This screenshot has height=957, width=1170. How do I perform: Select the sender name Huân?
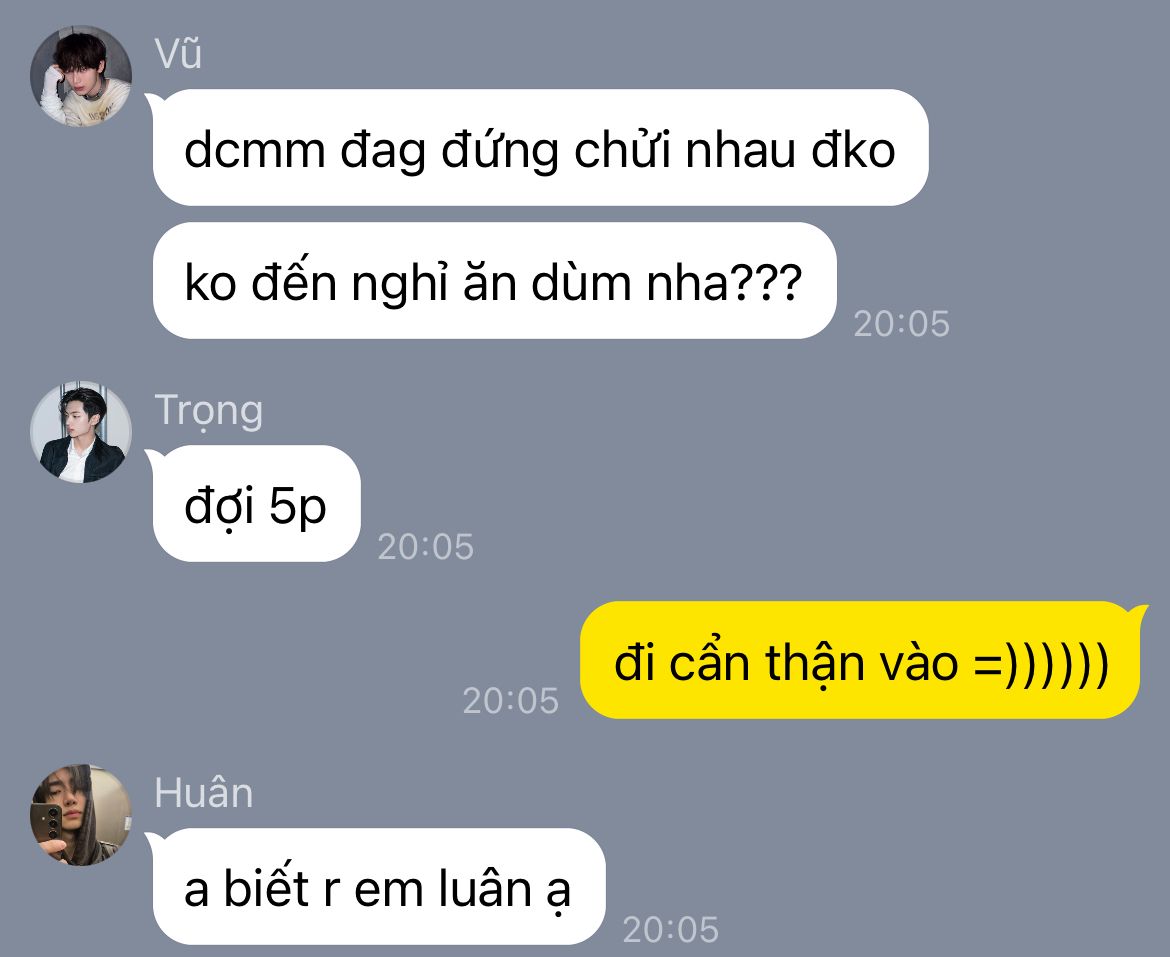tap(204, 792)
